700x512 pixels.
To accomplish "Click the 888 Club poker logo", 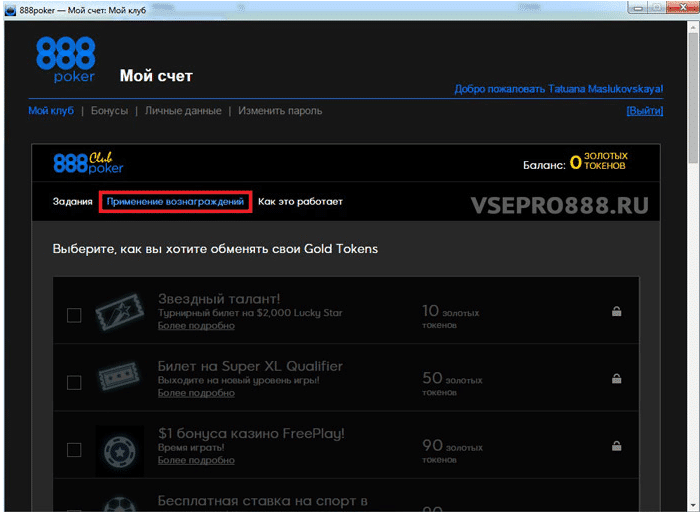I will [x=88, y=163].
